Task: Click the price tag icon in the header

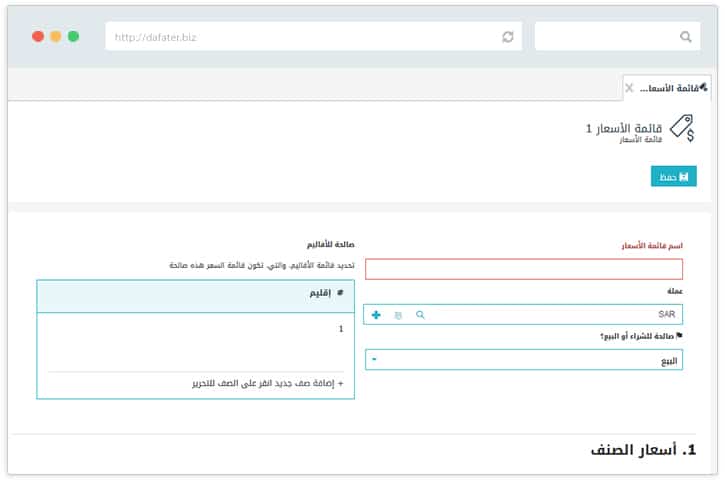Action: pyautogui.click(x=683, y=128)
